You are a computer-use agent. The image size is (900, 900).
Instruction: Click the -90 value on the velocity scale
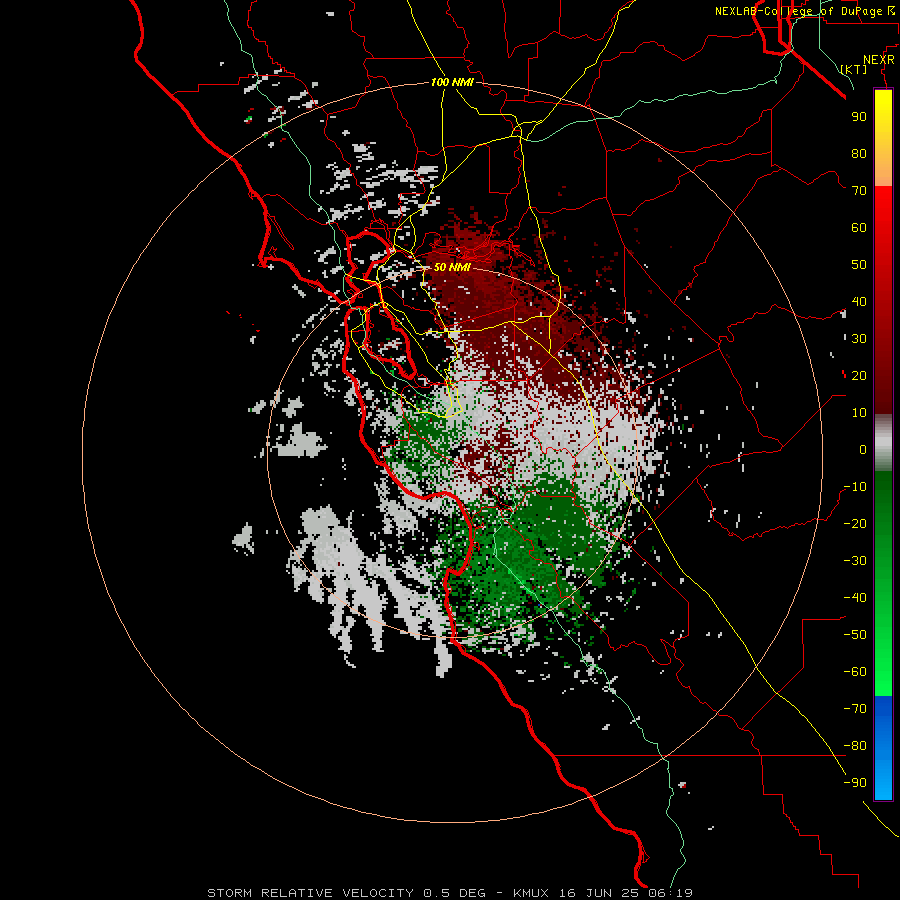[x=855, y=783]
